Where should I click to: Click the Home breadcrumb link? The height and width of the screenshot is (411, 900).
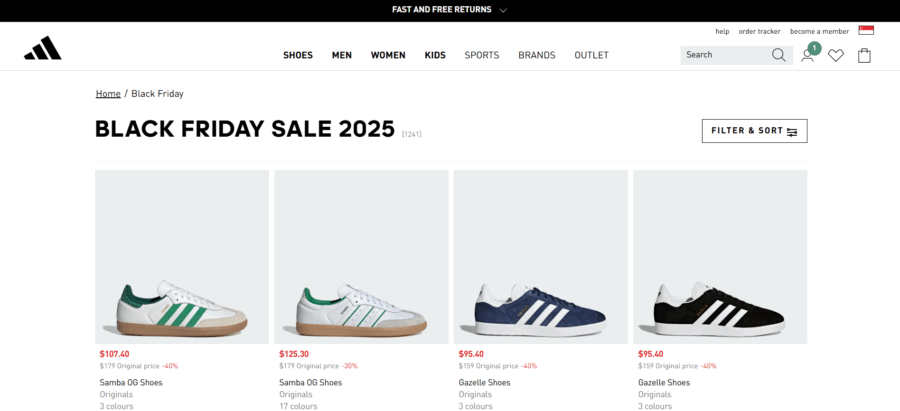pos(108,94)
